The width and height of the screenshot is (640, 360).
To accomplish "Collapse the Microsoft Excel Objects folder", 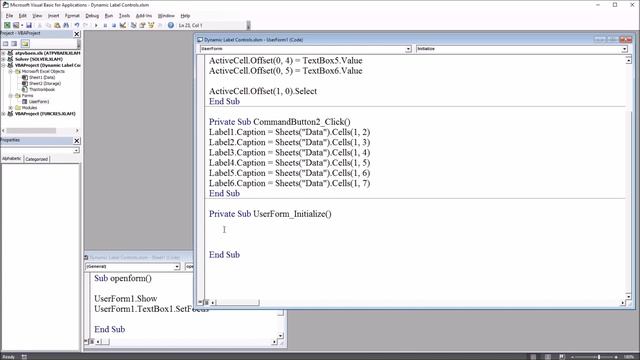I will (x=11, y=71).
